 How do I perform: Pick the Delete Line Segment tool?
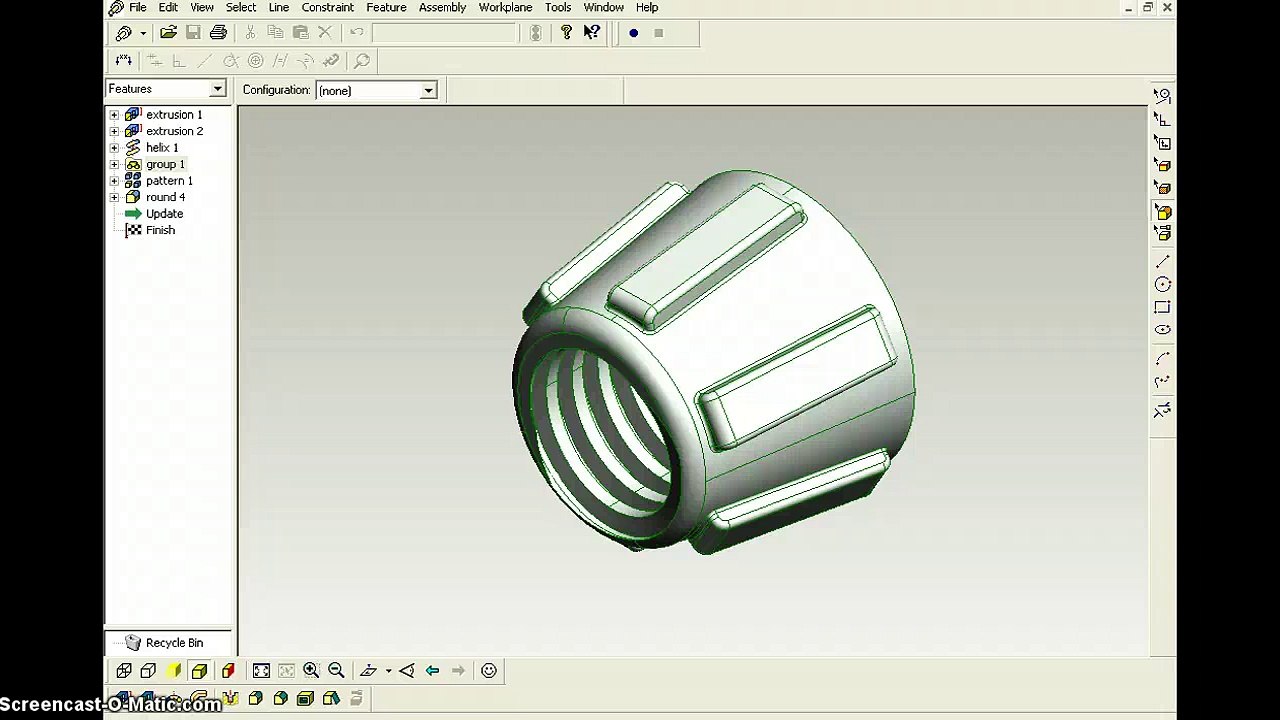tap(1162, 410)
